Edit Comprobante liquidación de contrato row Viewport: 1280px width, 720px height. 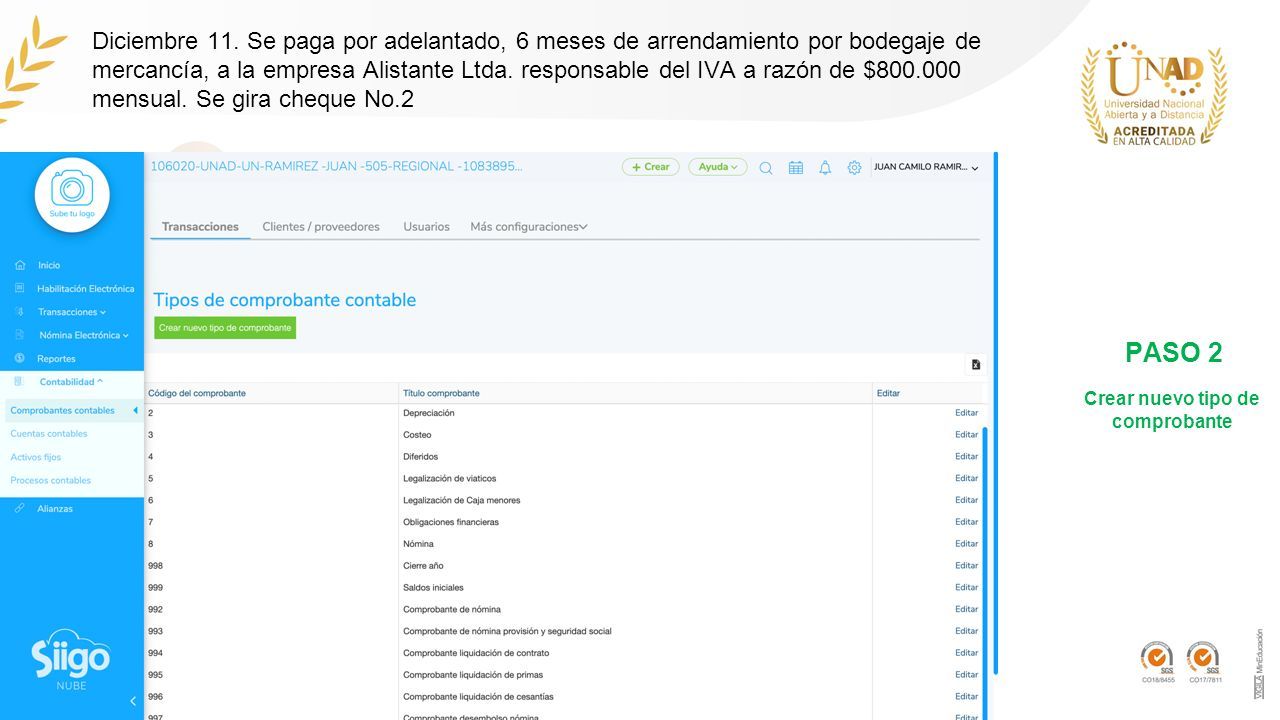(x=966, y=653)
